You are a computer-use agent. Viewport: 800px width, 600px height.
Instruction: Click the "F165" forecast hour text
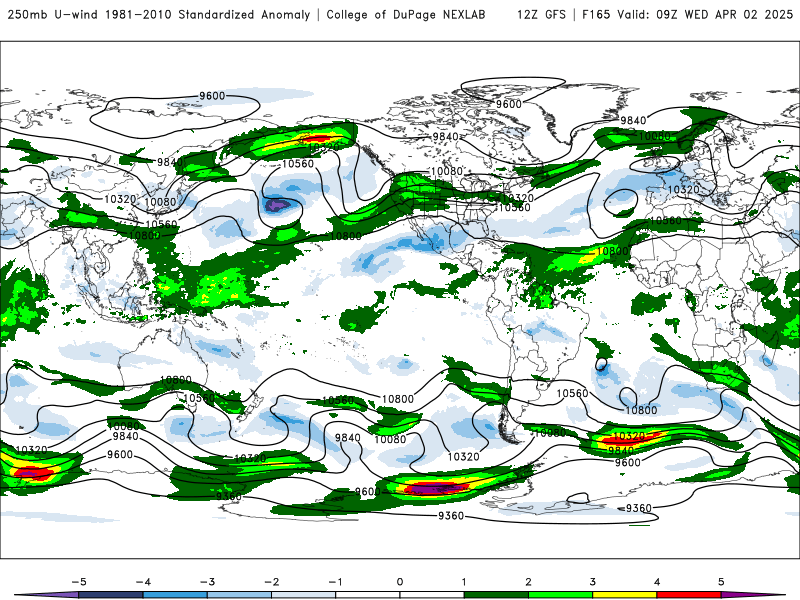(596, 15)
